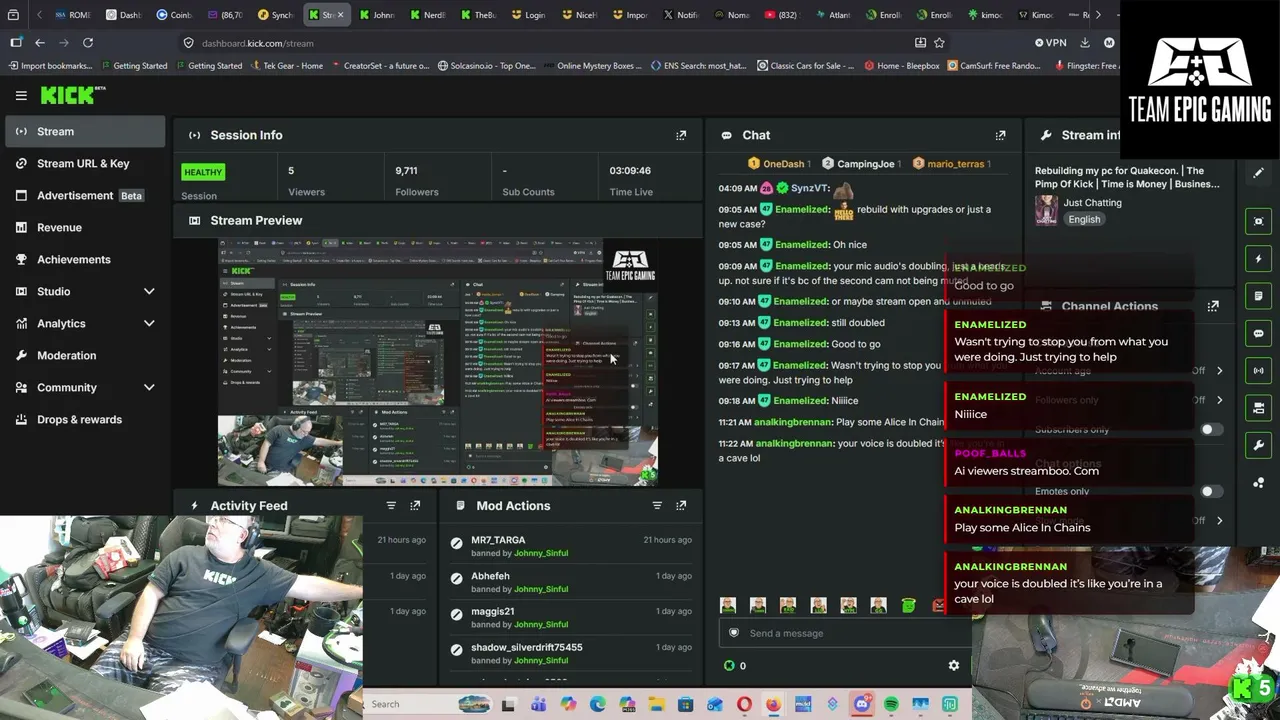Open Account age setting chevron
This screenshot has height=720, width=1280.
click(x=1219, y=371)
